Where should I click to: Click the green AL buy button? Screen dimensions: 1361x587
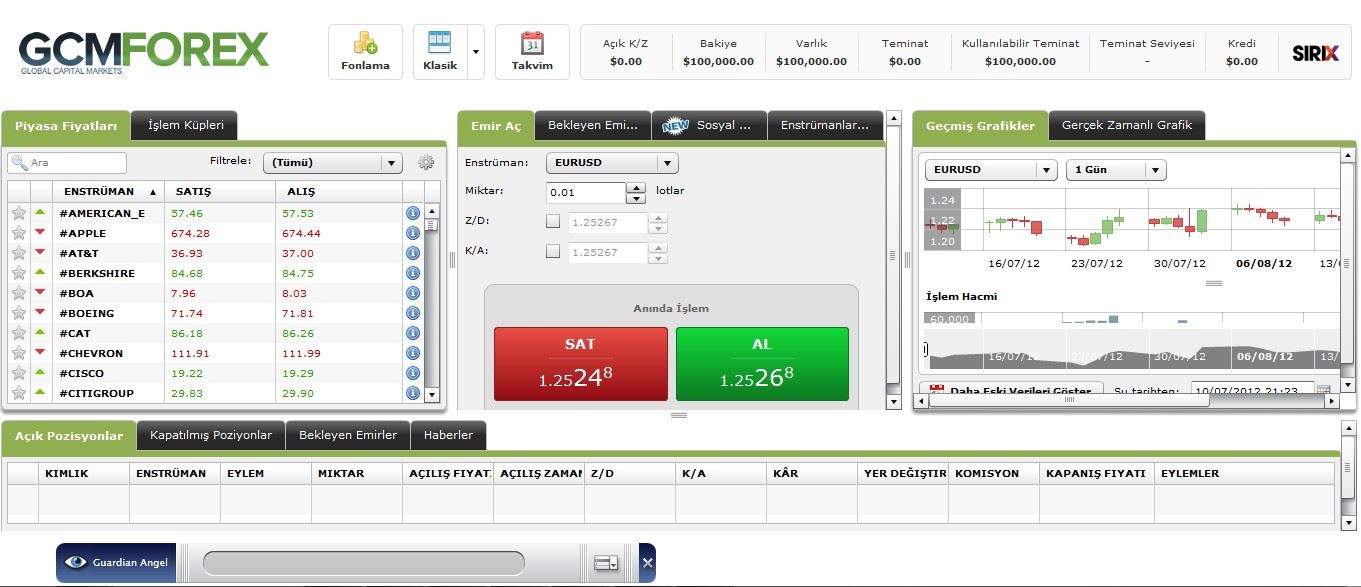(762, 363)
